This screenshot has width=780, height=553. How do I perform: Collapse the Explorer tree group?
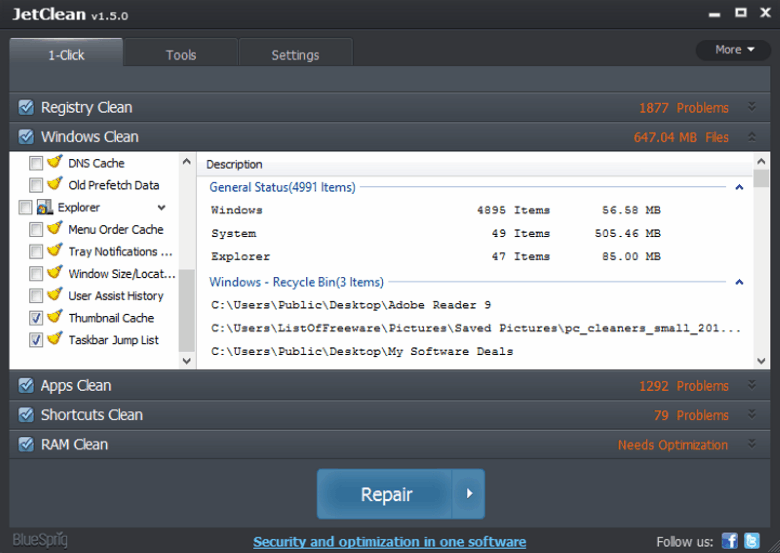pos(162,207)
